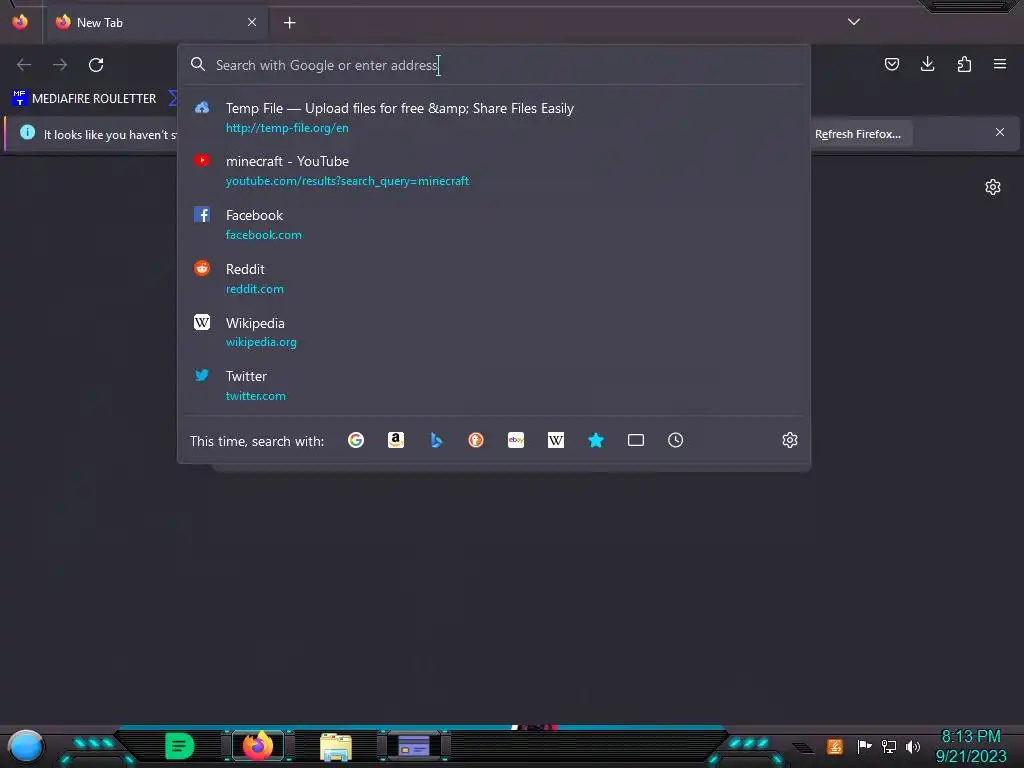
Task: Click Firefox taskbar icon
Action: click(x=258, y=746)
